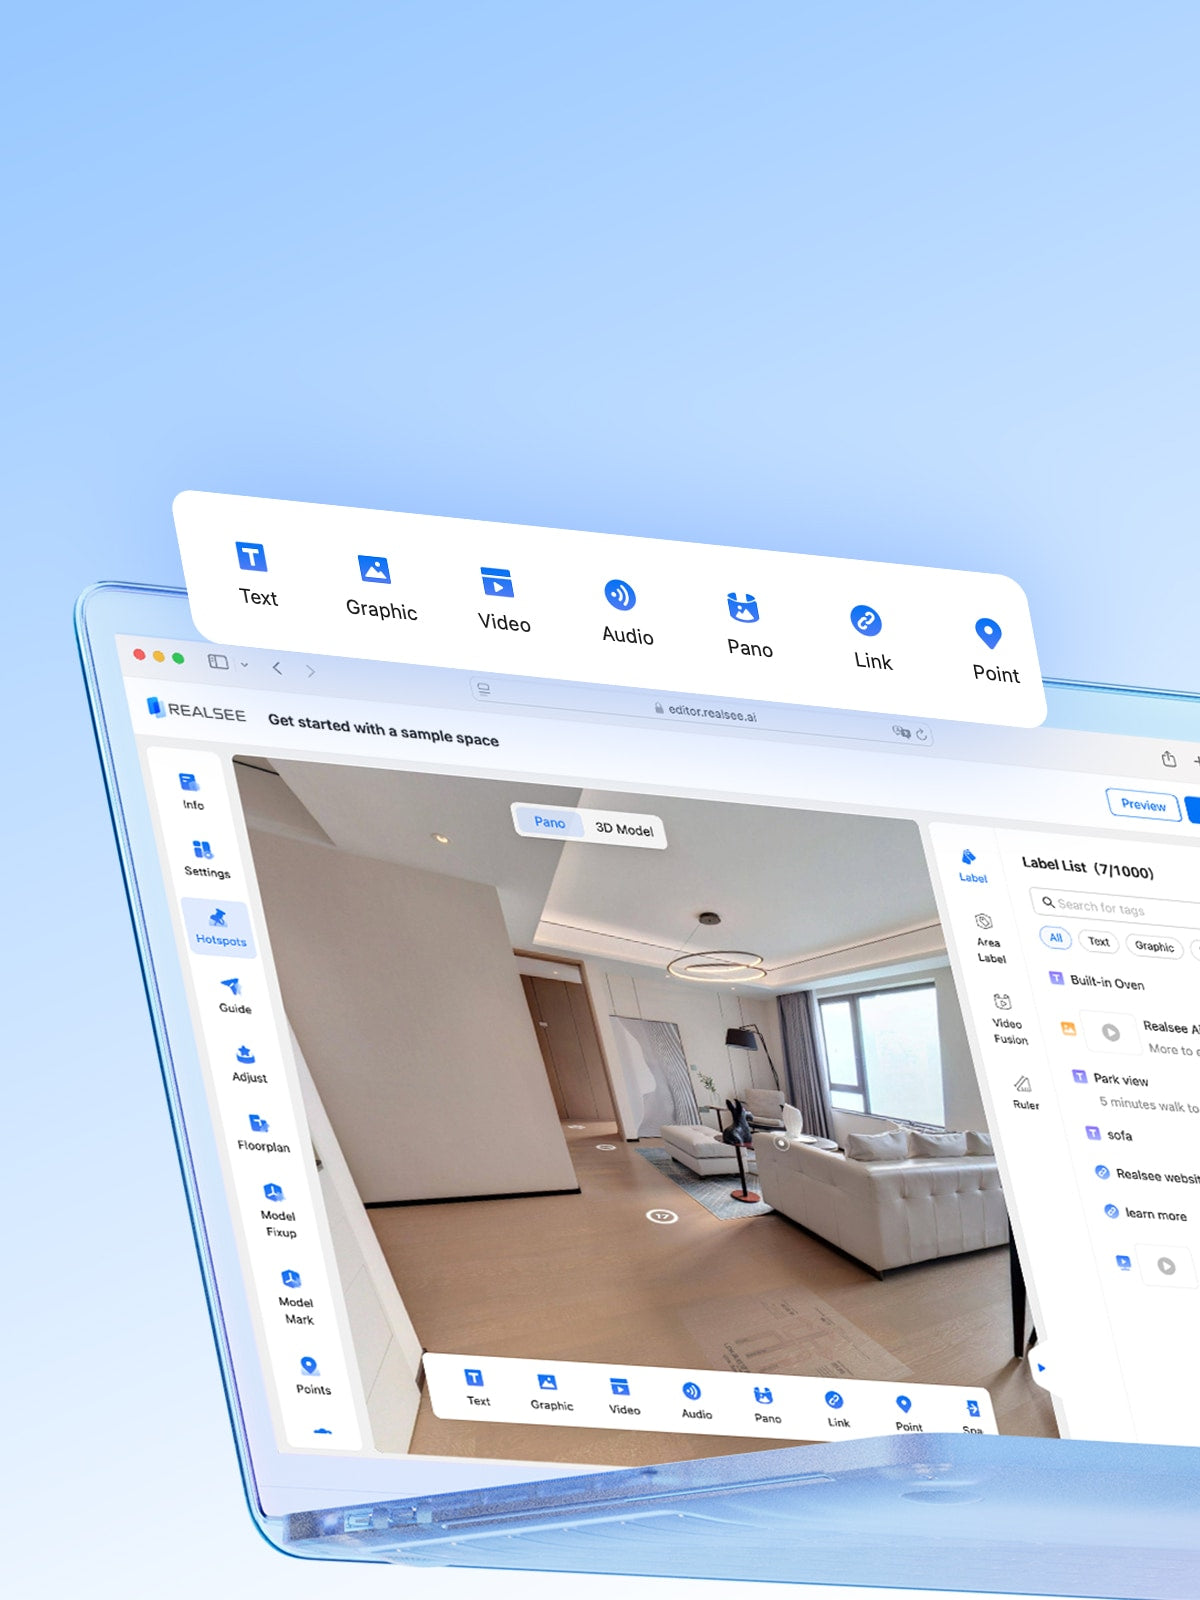Click the Preview button
This screenshot has height=1600, width=1200.
click(1143, 804)
